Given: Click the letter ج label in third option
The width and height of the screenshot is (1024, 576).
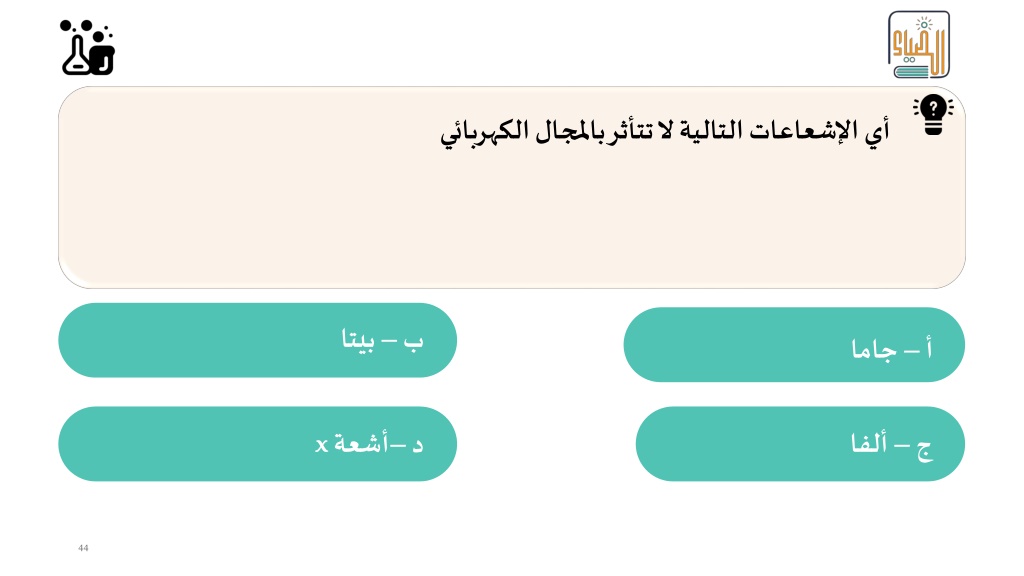Looking at the screenshot, I should click(x=925, y=450).
